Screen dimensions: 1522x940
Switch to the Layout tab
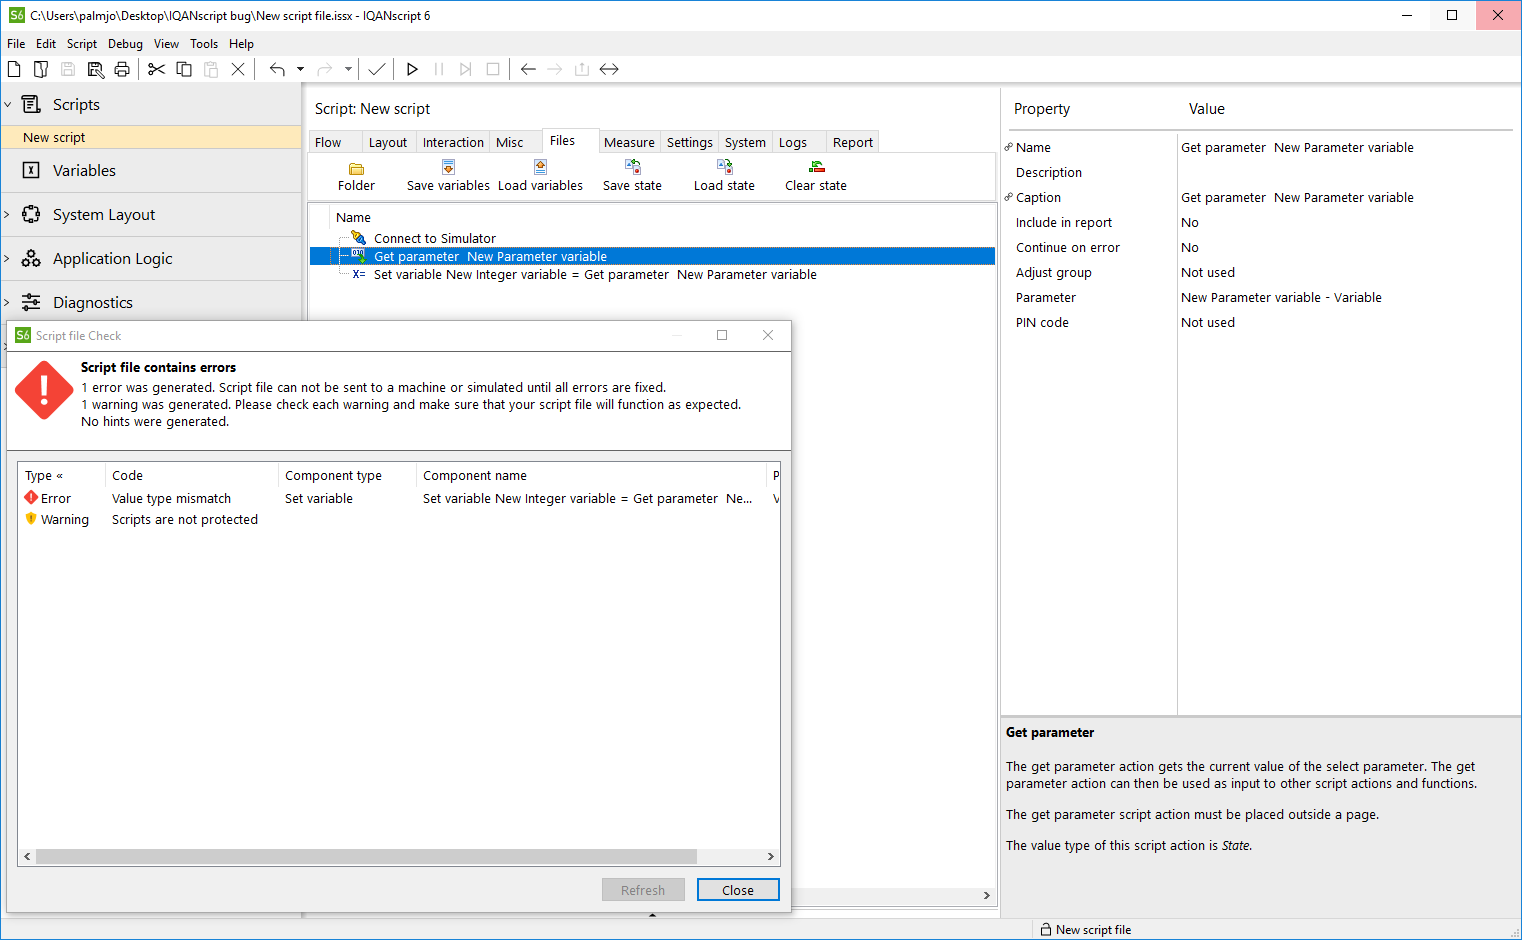pyautogui.click(x=388, y=142)
